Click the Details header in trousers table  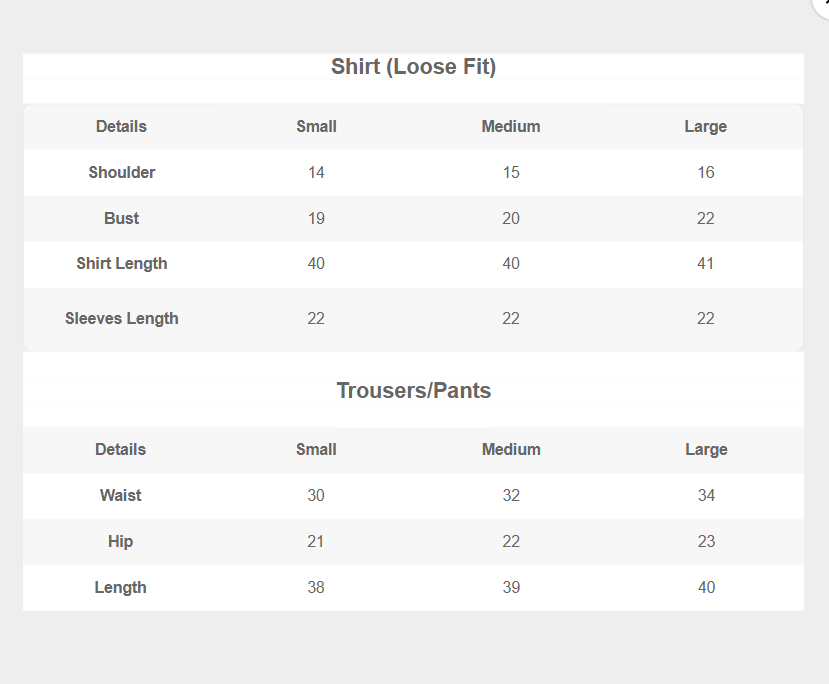pos(121,450)
